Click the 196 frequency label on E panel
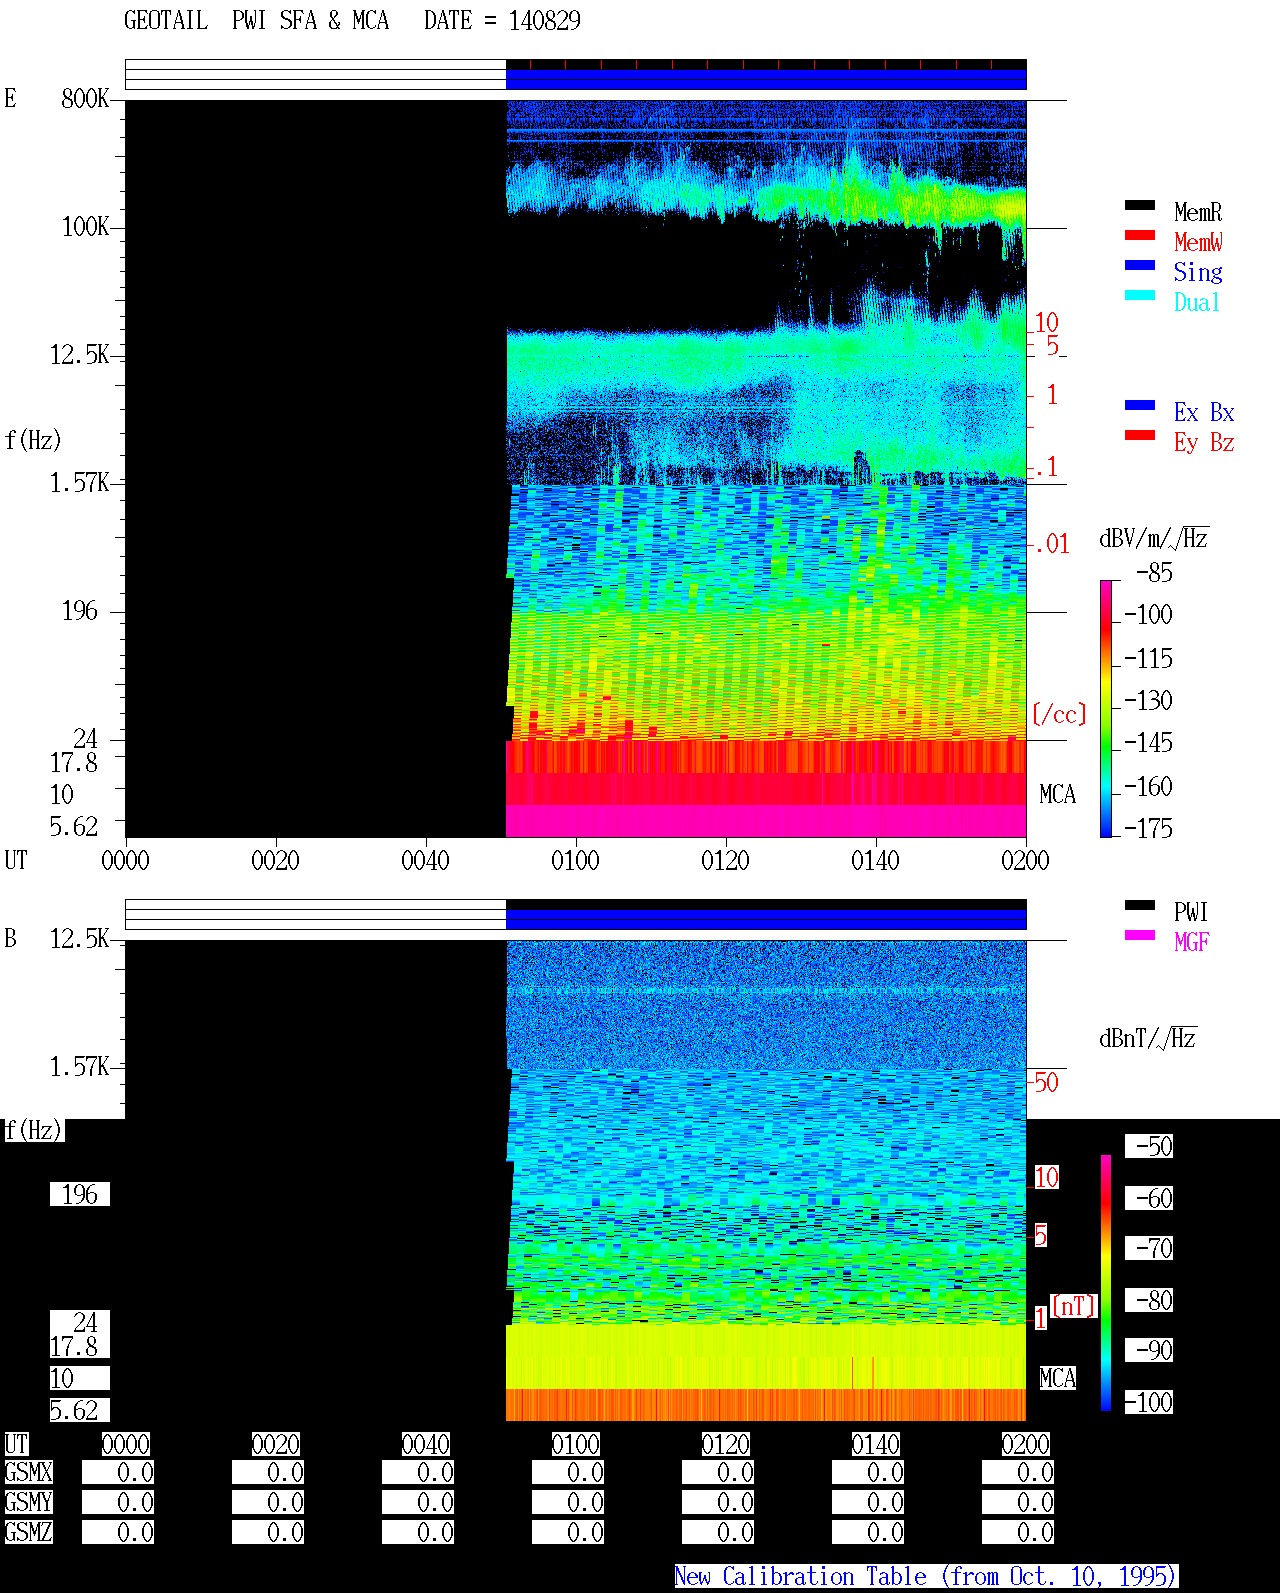This screenshot has width=1280, height=1593. pos(80,611)
